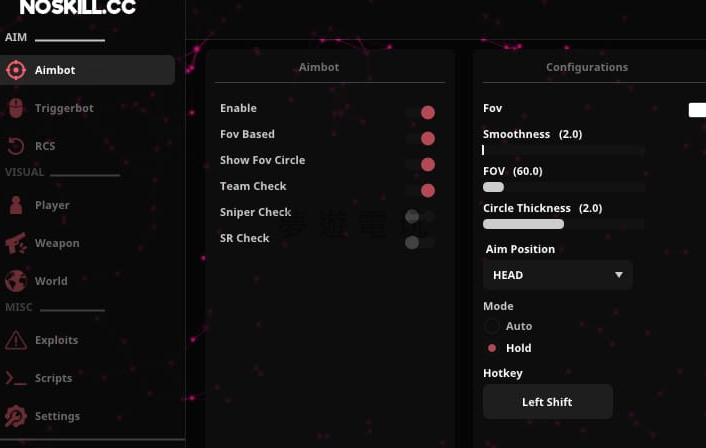This screenshot has width=706, height=448.
Task: Click the Sniper Check label text
Action: coord(255,212)
